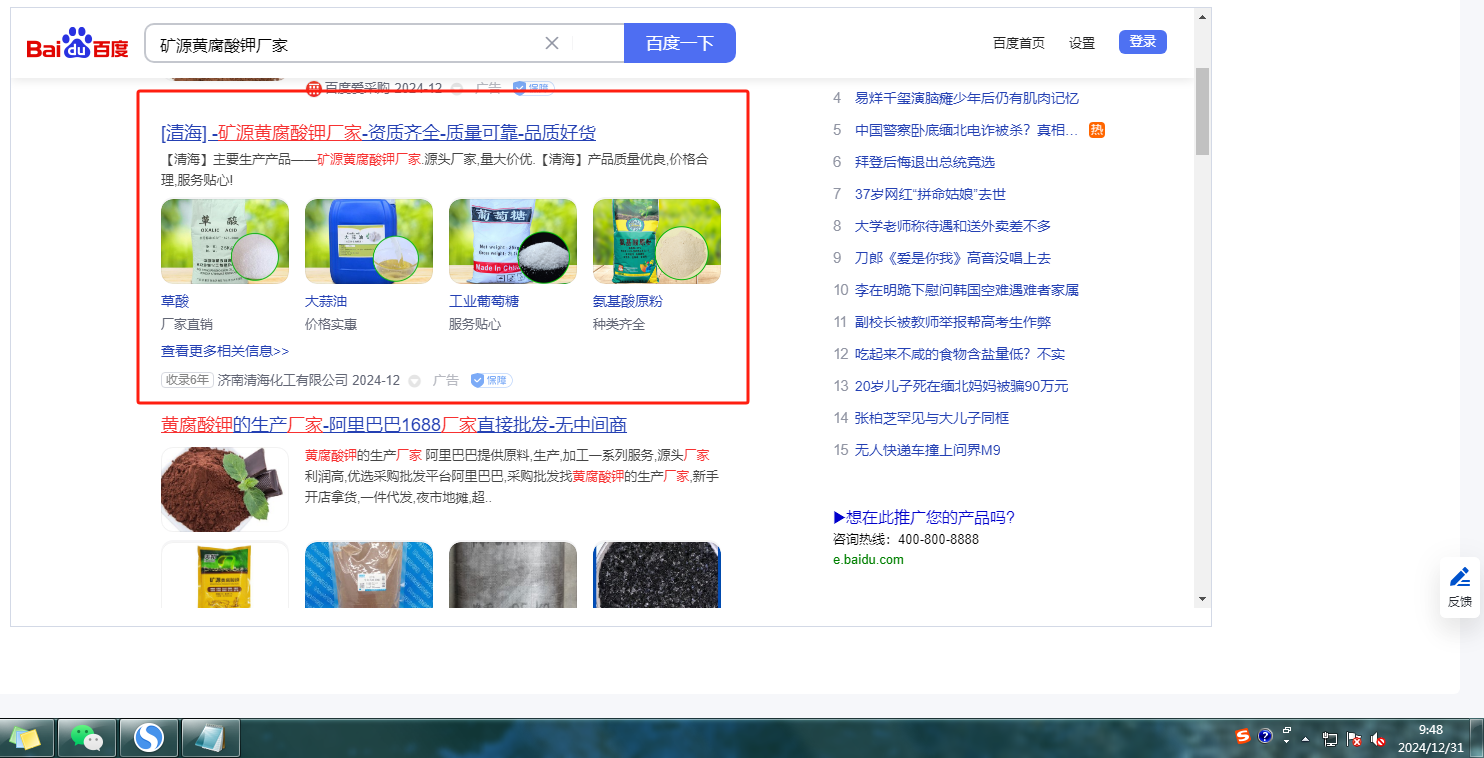Image resolution: width=1484 pixels, height=758 pixels.
Task: Click the 保障 shield badge beside 济南清海化工
Action: coord(491,380)
